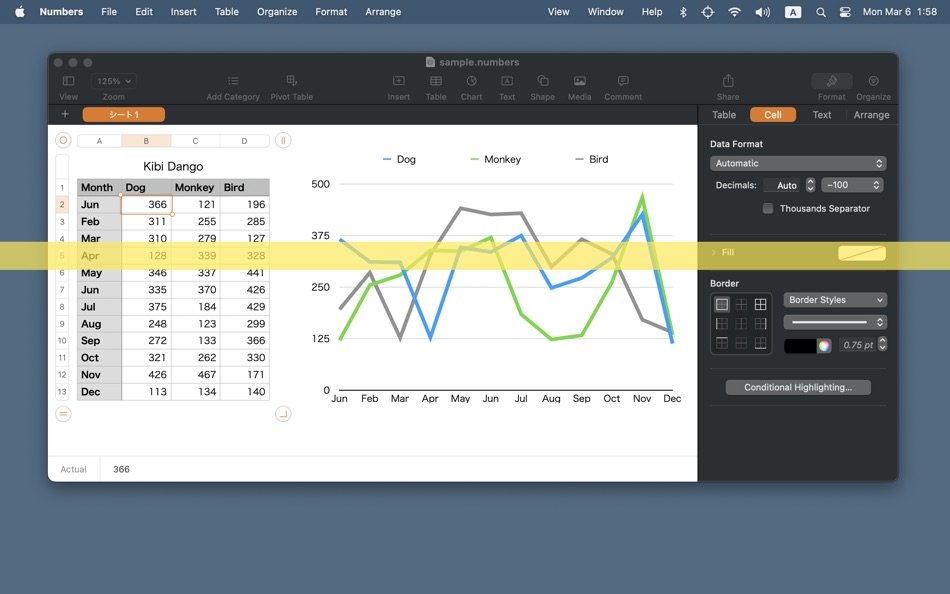Open the Organize menu in menu bar

(x=277, y=12)
